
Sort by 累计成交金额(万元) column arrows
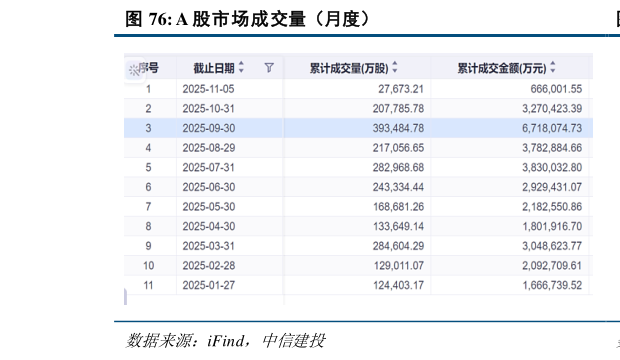[x=553, y=67]
